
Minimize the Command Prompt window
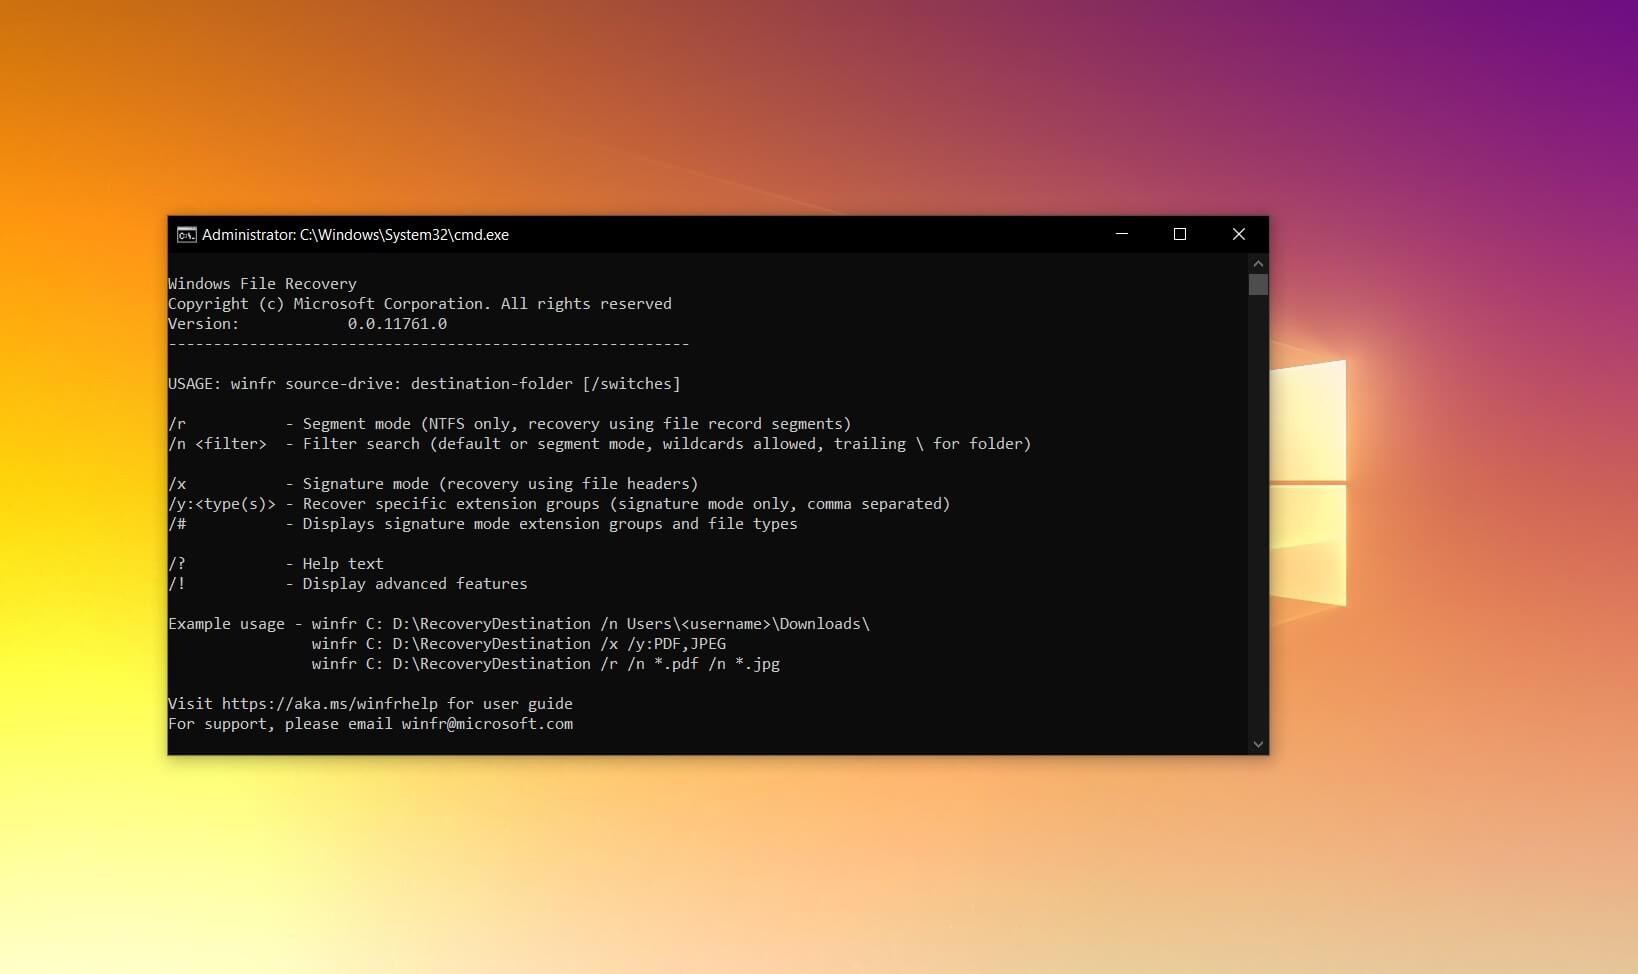1122,234
